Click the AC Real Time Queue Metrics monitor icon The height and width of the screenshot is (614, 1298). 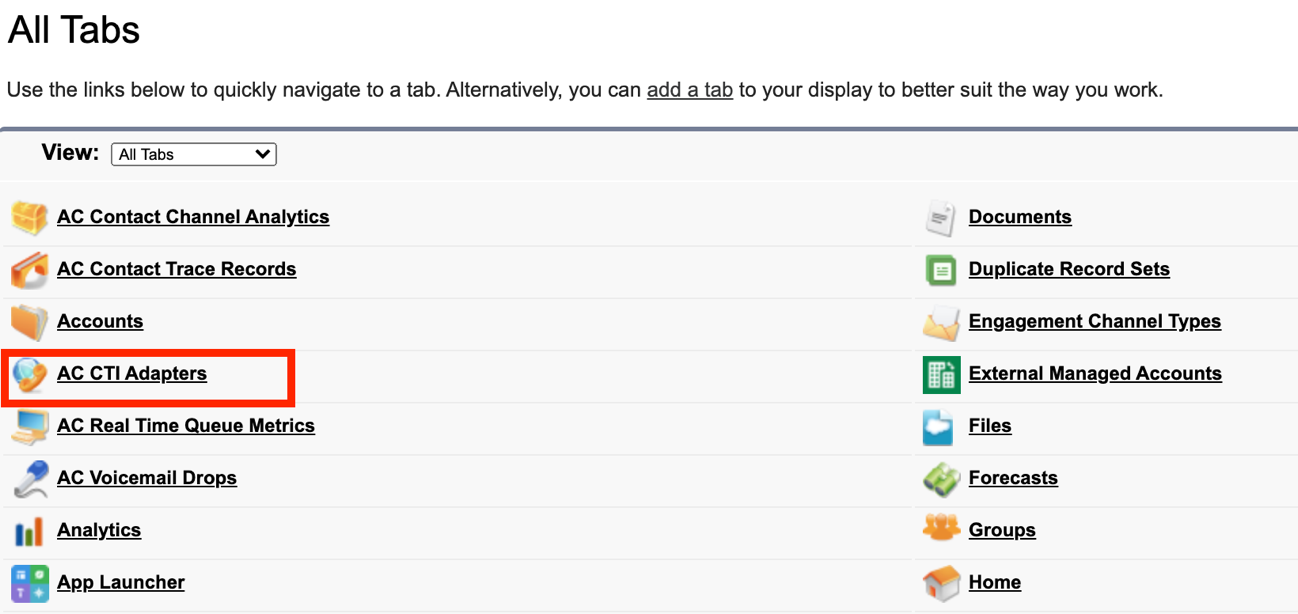(x=30, y=426)
